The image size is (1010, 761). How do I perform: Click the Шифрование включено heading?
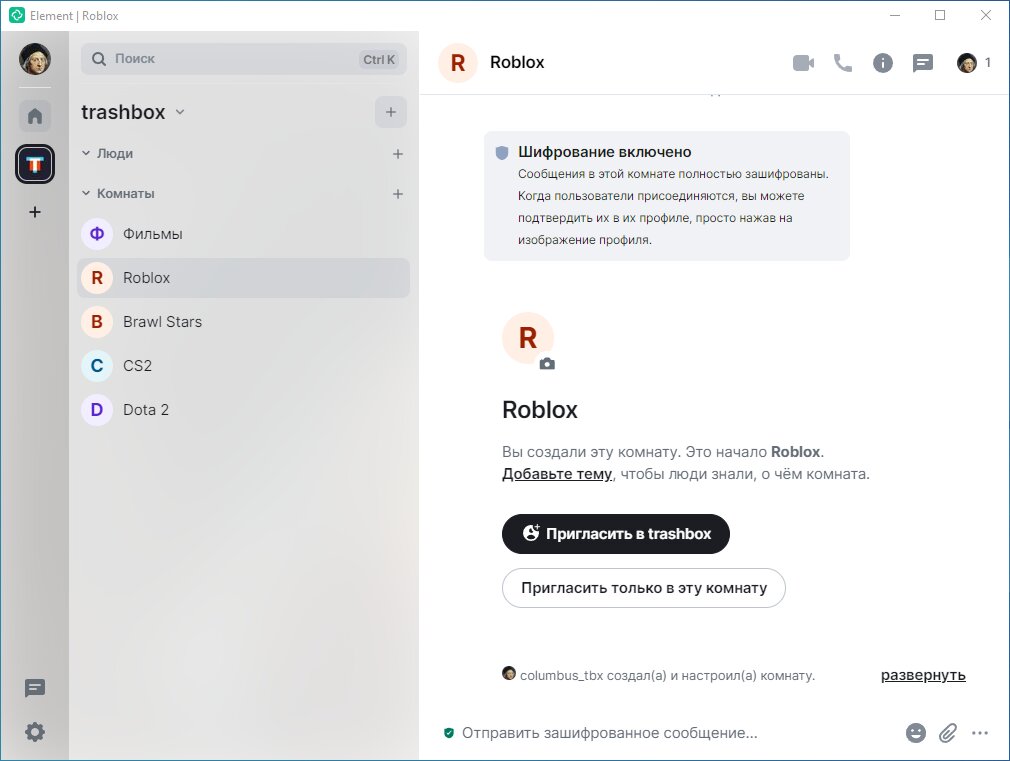(x=605, y=152)
